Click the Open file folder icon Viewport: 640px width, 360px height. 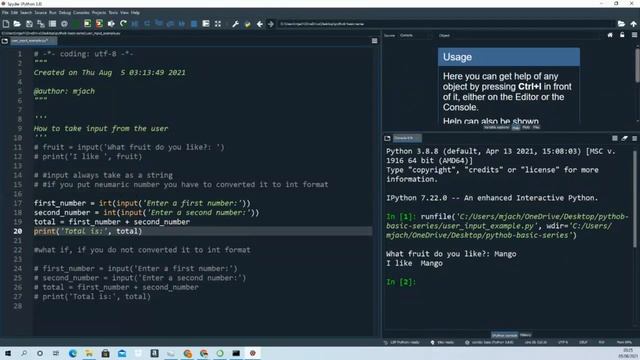point(17,24)
